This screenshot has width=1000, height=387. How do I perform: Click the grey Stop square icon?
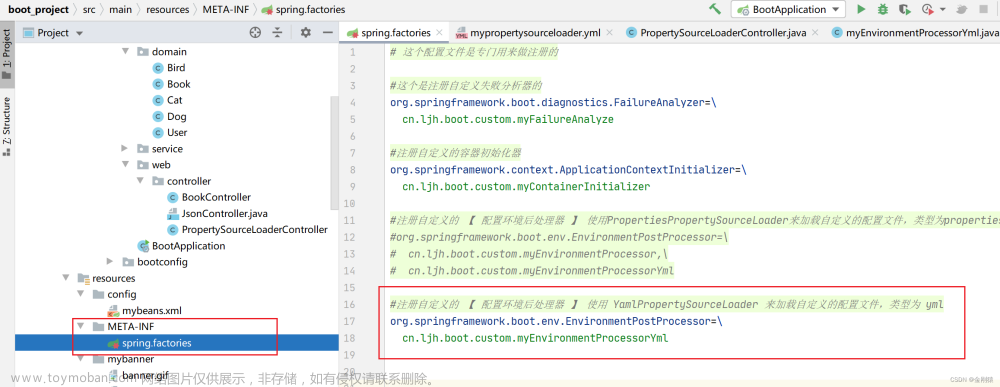(983, 10)
